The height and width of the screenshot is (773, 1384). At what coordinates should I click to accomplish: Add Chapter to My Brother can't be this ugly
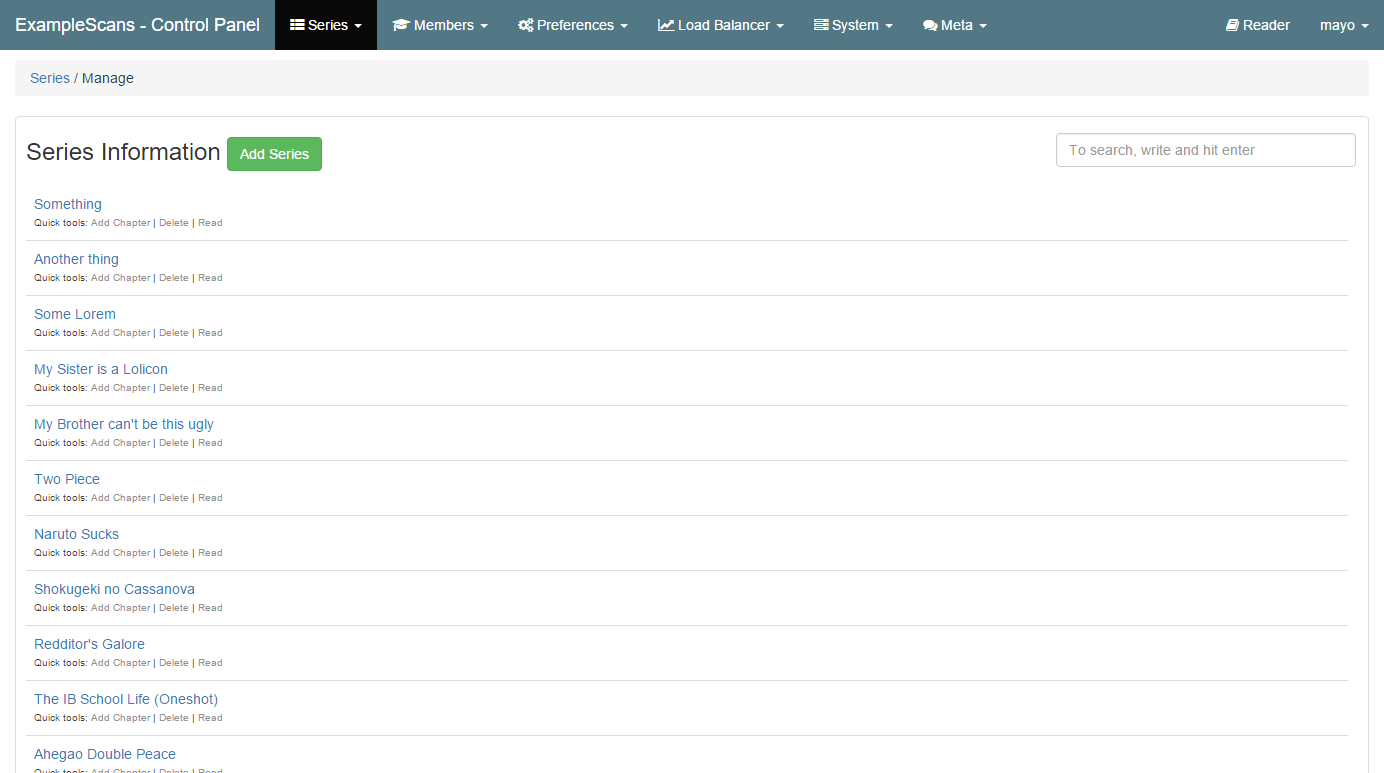click(x=120, y=443)
